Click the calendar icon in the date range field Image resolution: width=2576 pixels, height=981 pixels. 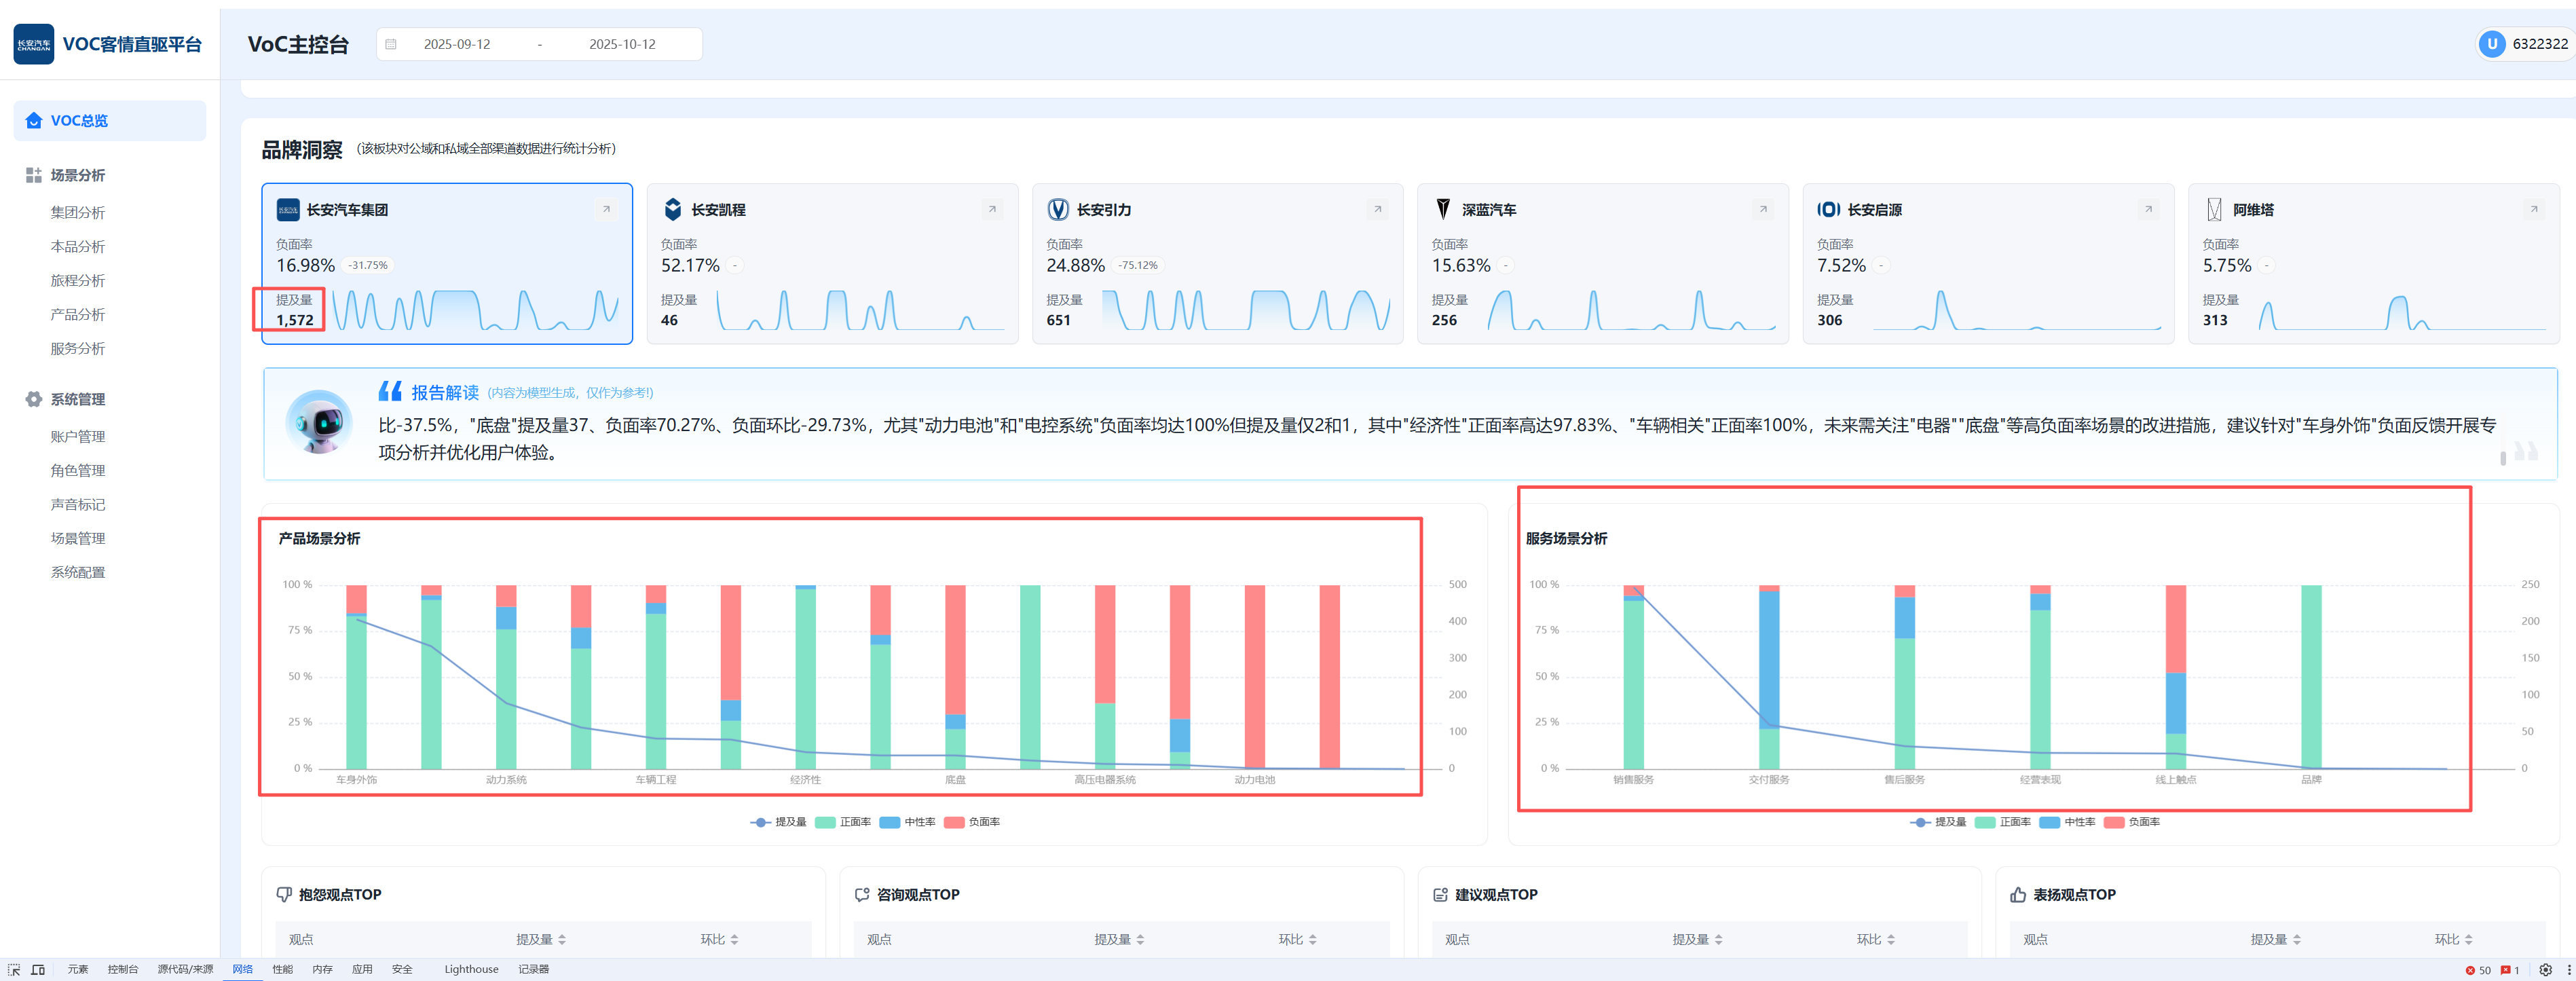pyautogui.click(x=391, y=44)
